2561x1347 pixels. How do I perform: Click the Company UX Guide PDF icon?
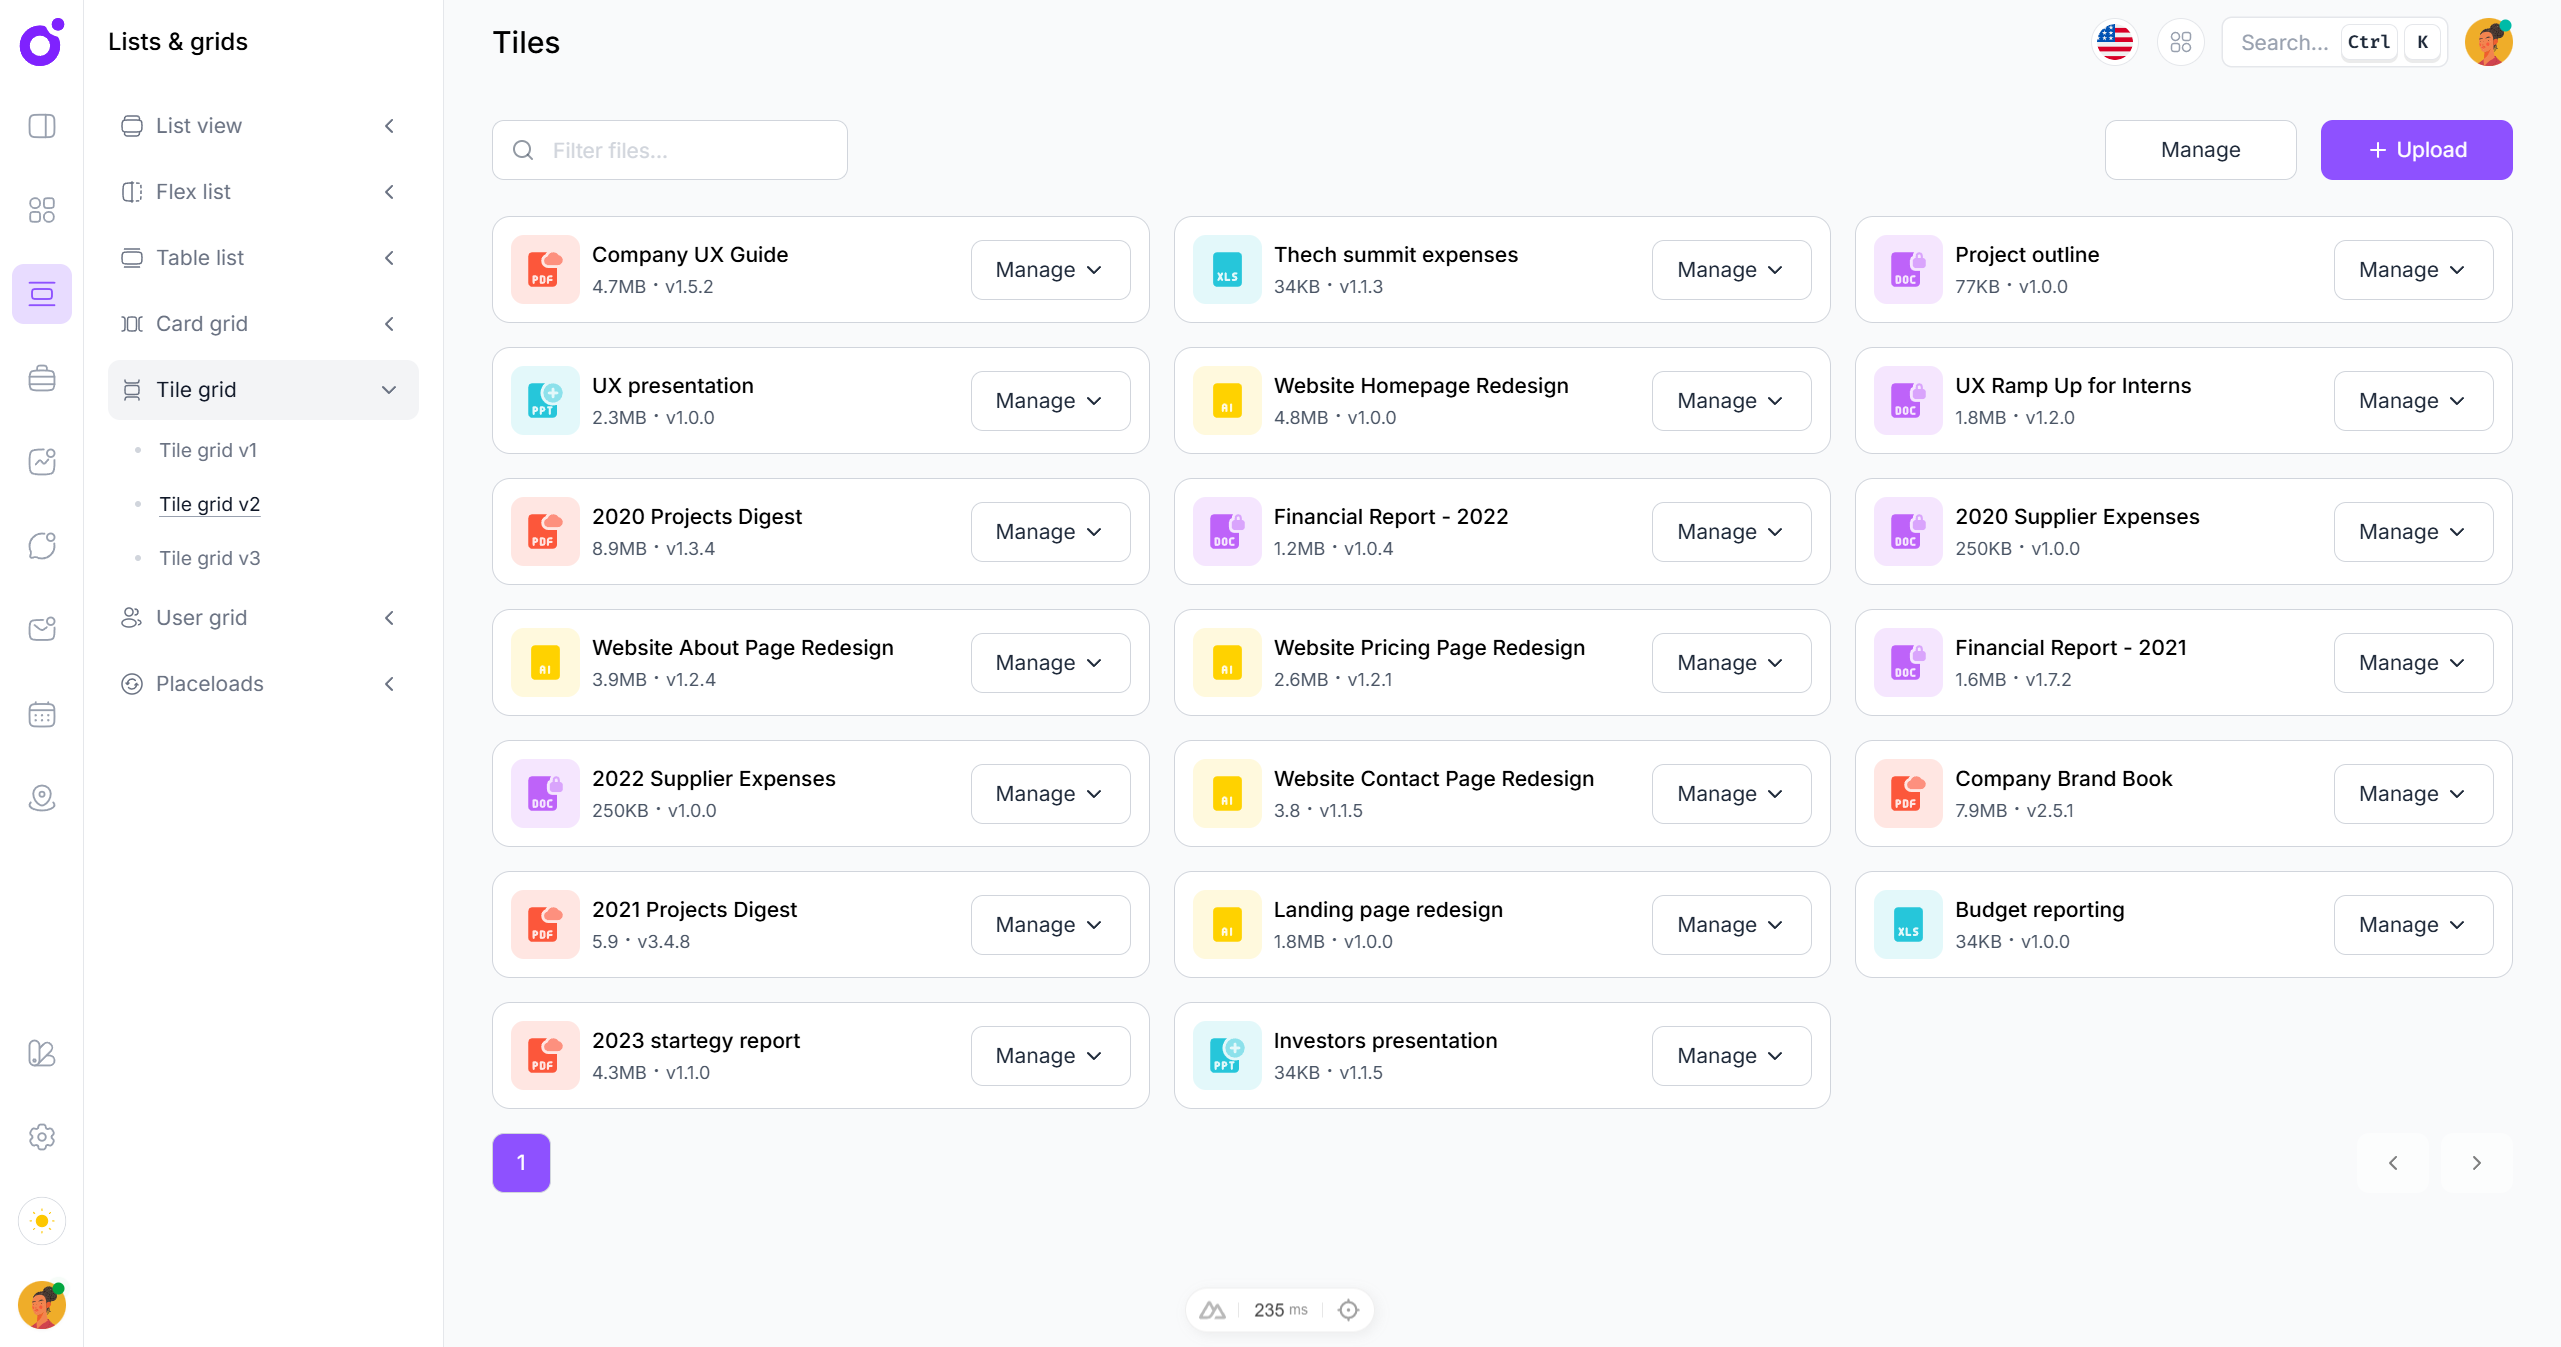coord(545,270)
